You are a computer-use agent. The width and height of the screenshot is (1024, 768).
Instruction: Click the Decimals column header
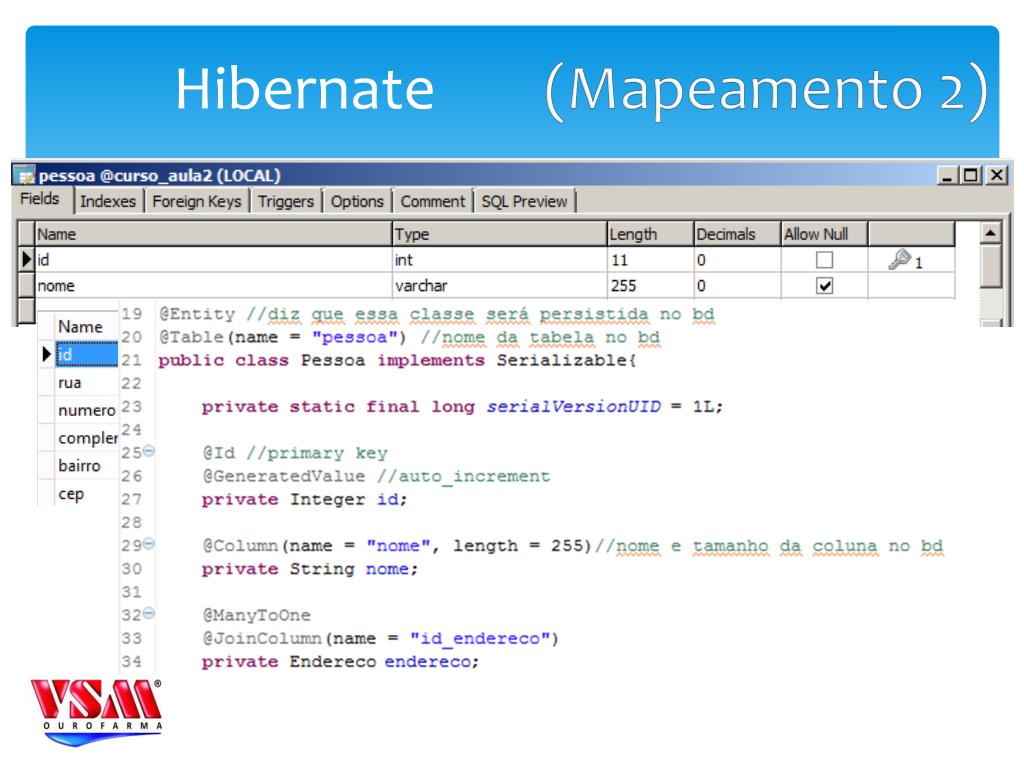(737, 234)
